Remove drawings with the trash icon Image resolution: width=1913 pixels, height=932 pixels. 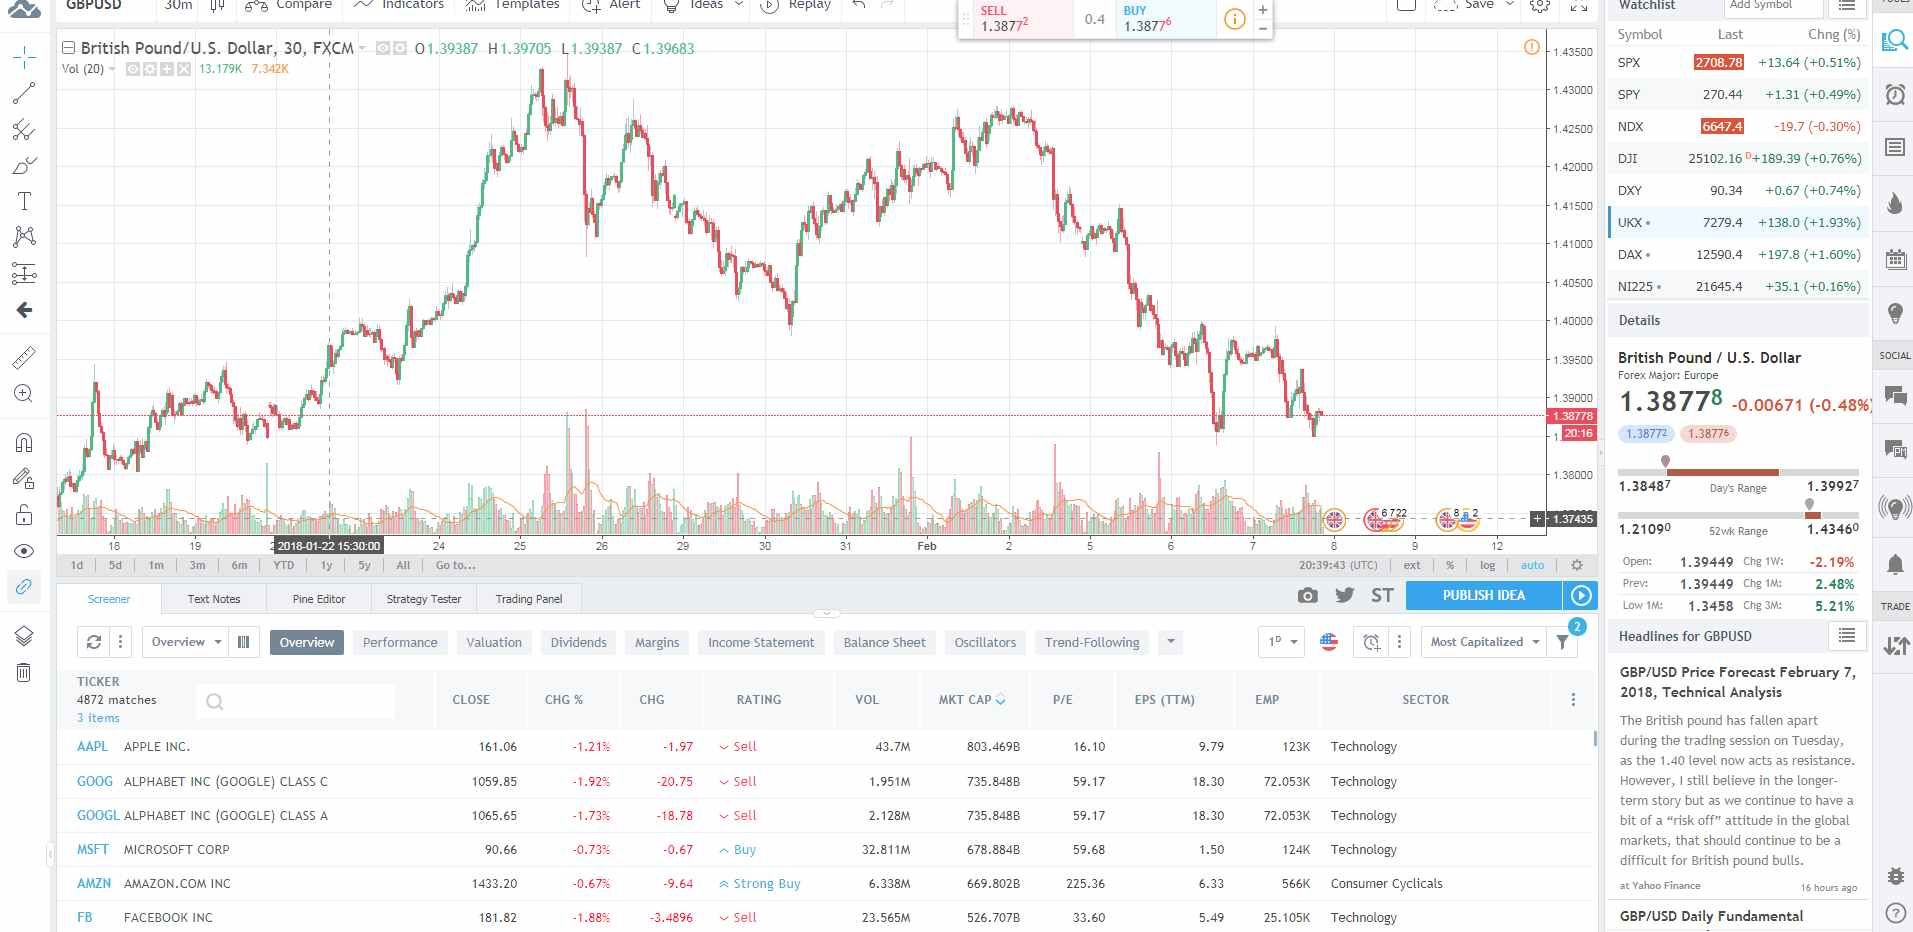[x=24, y=672]
